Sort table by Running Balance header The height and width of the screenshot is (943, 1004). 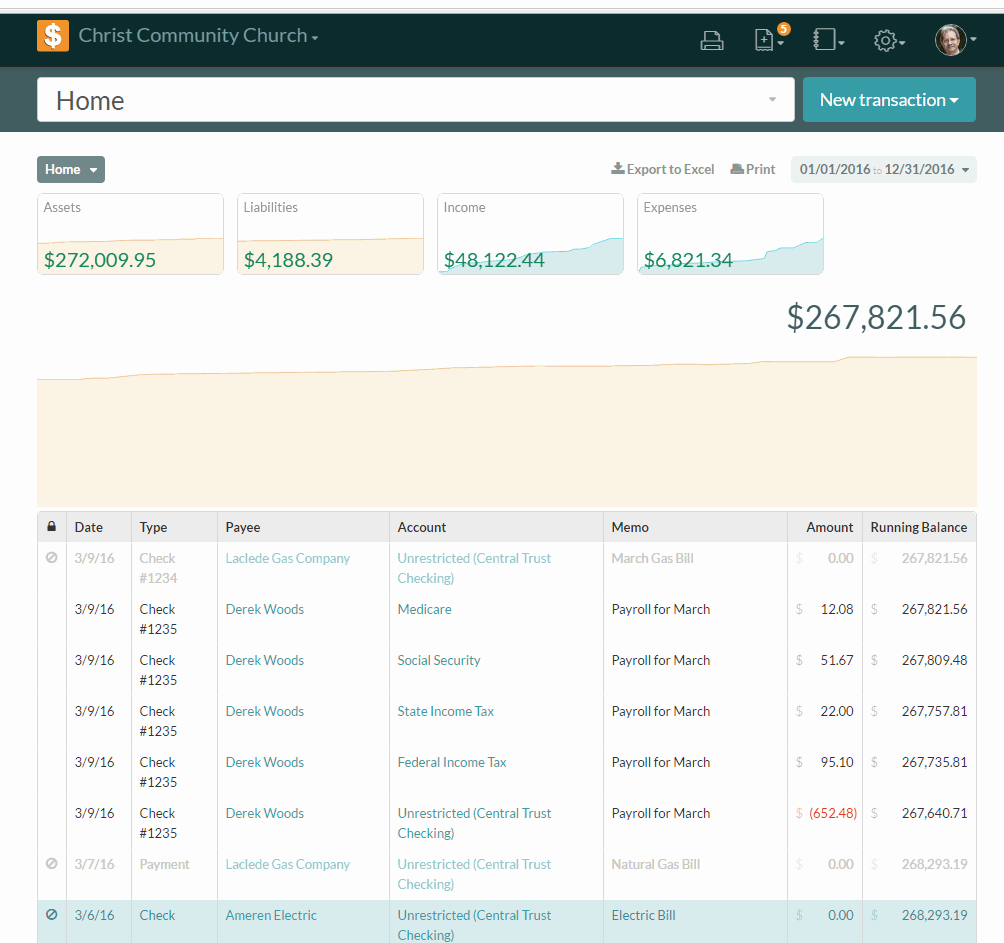click(918, 527)
